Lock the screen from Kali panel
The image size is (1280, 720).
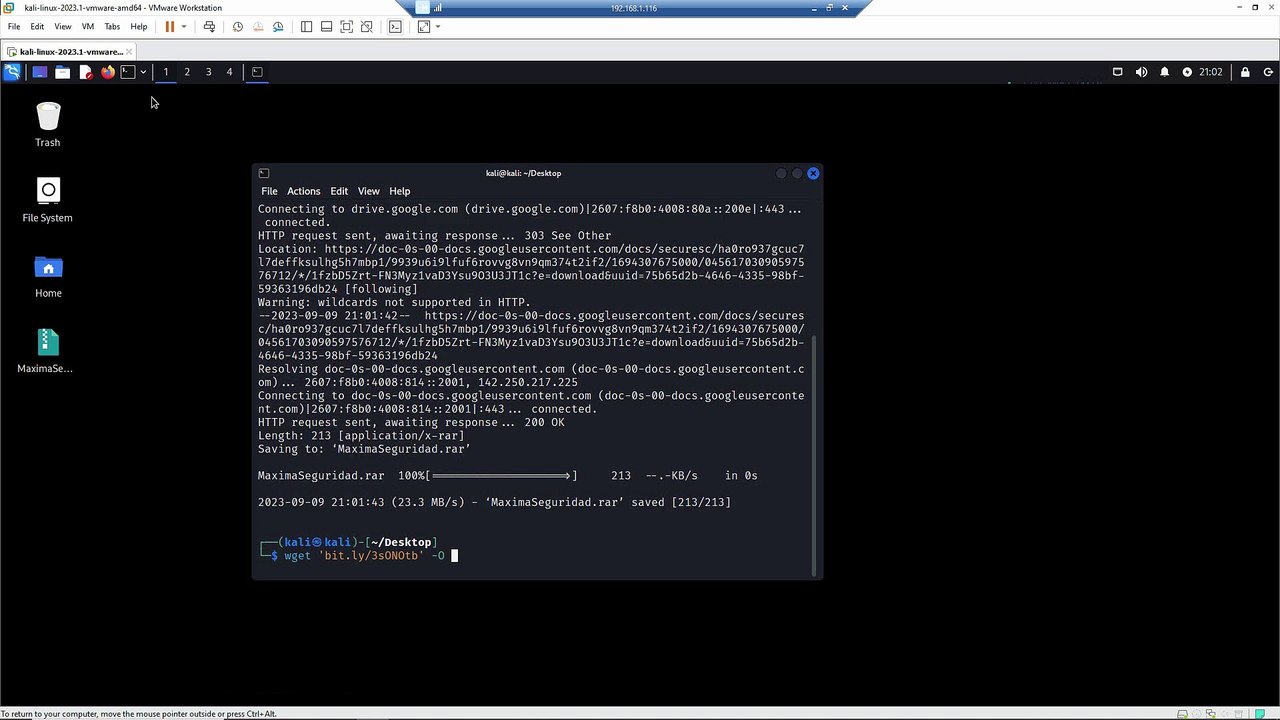tap(1245, 72)
